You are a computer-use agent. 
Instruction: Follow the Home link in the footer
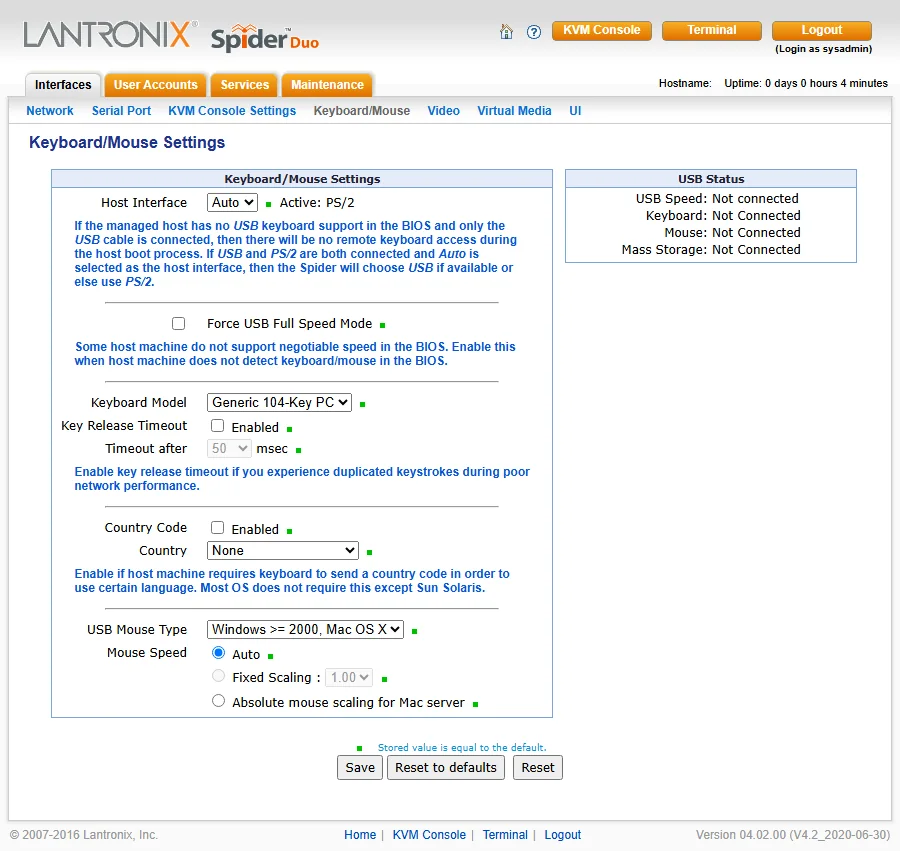(360, 835)
